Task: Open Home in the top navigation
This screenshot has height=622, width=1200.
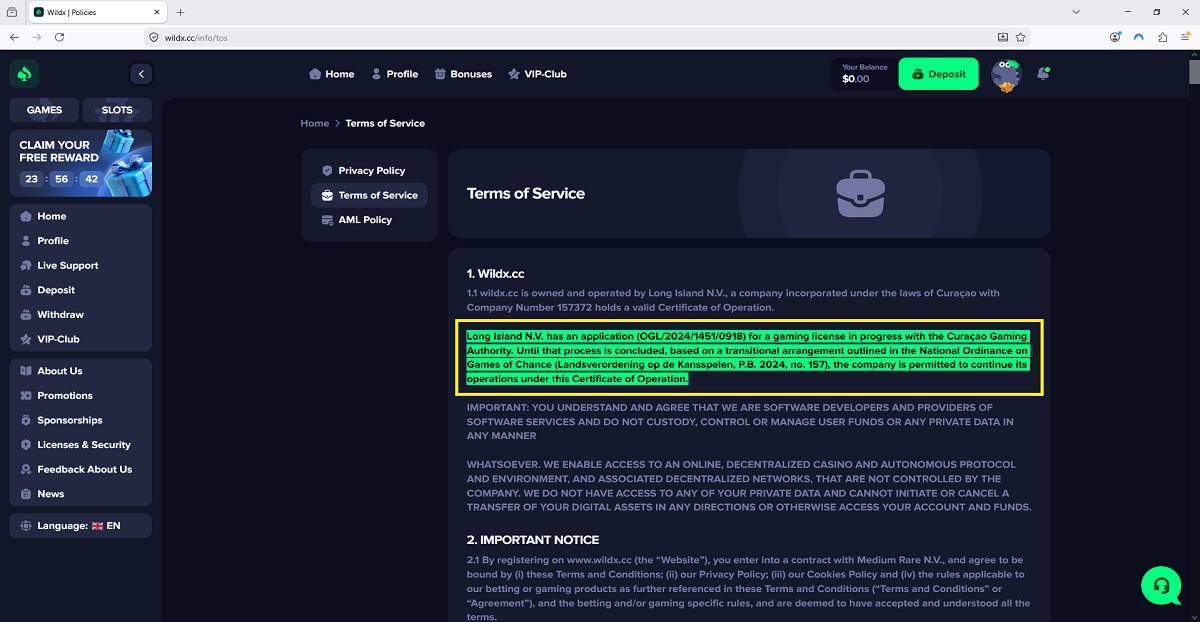Action: click(332, 74)
